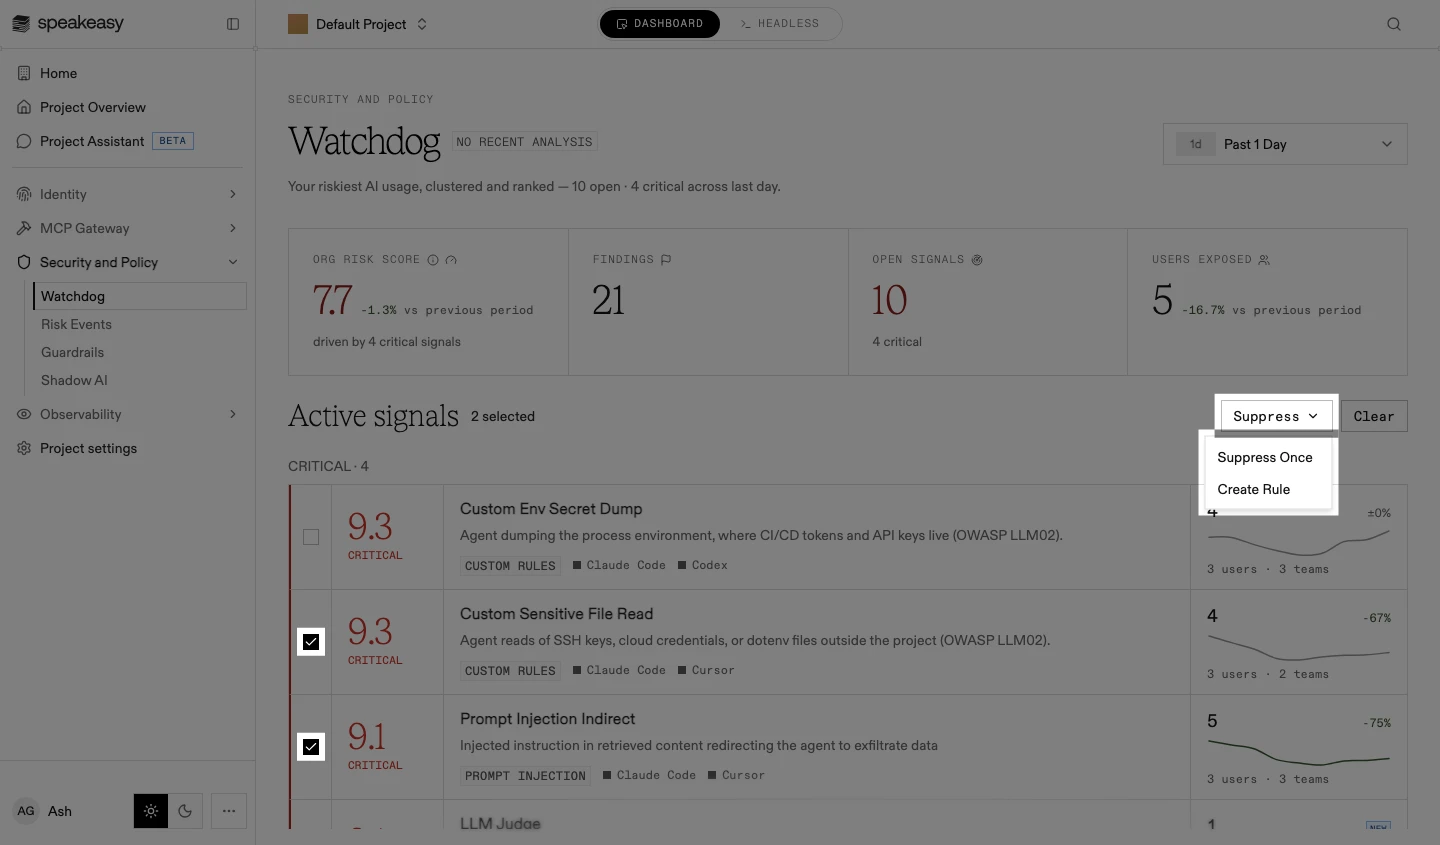This screenshot has width=1440, height=845.
Task: Open the Prompt Injection Indirect signal title
Action: (x=547, y=719)
